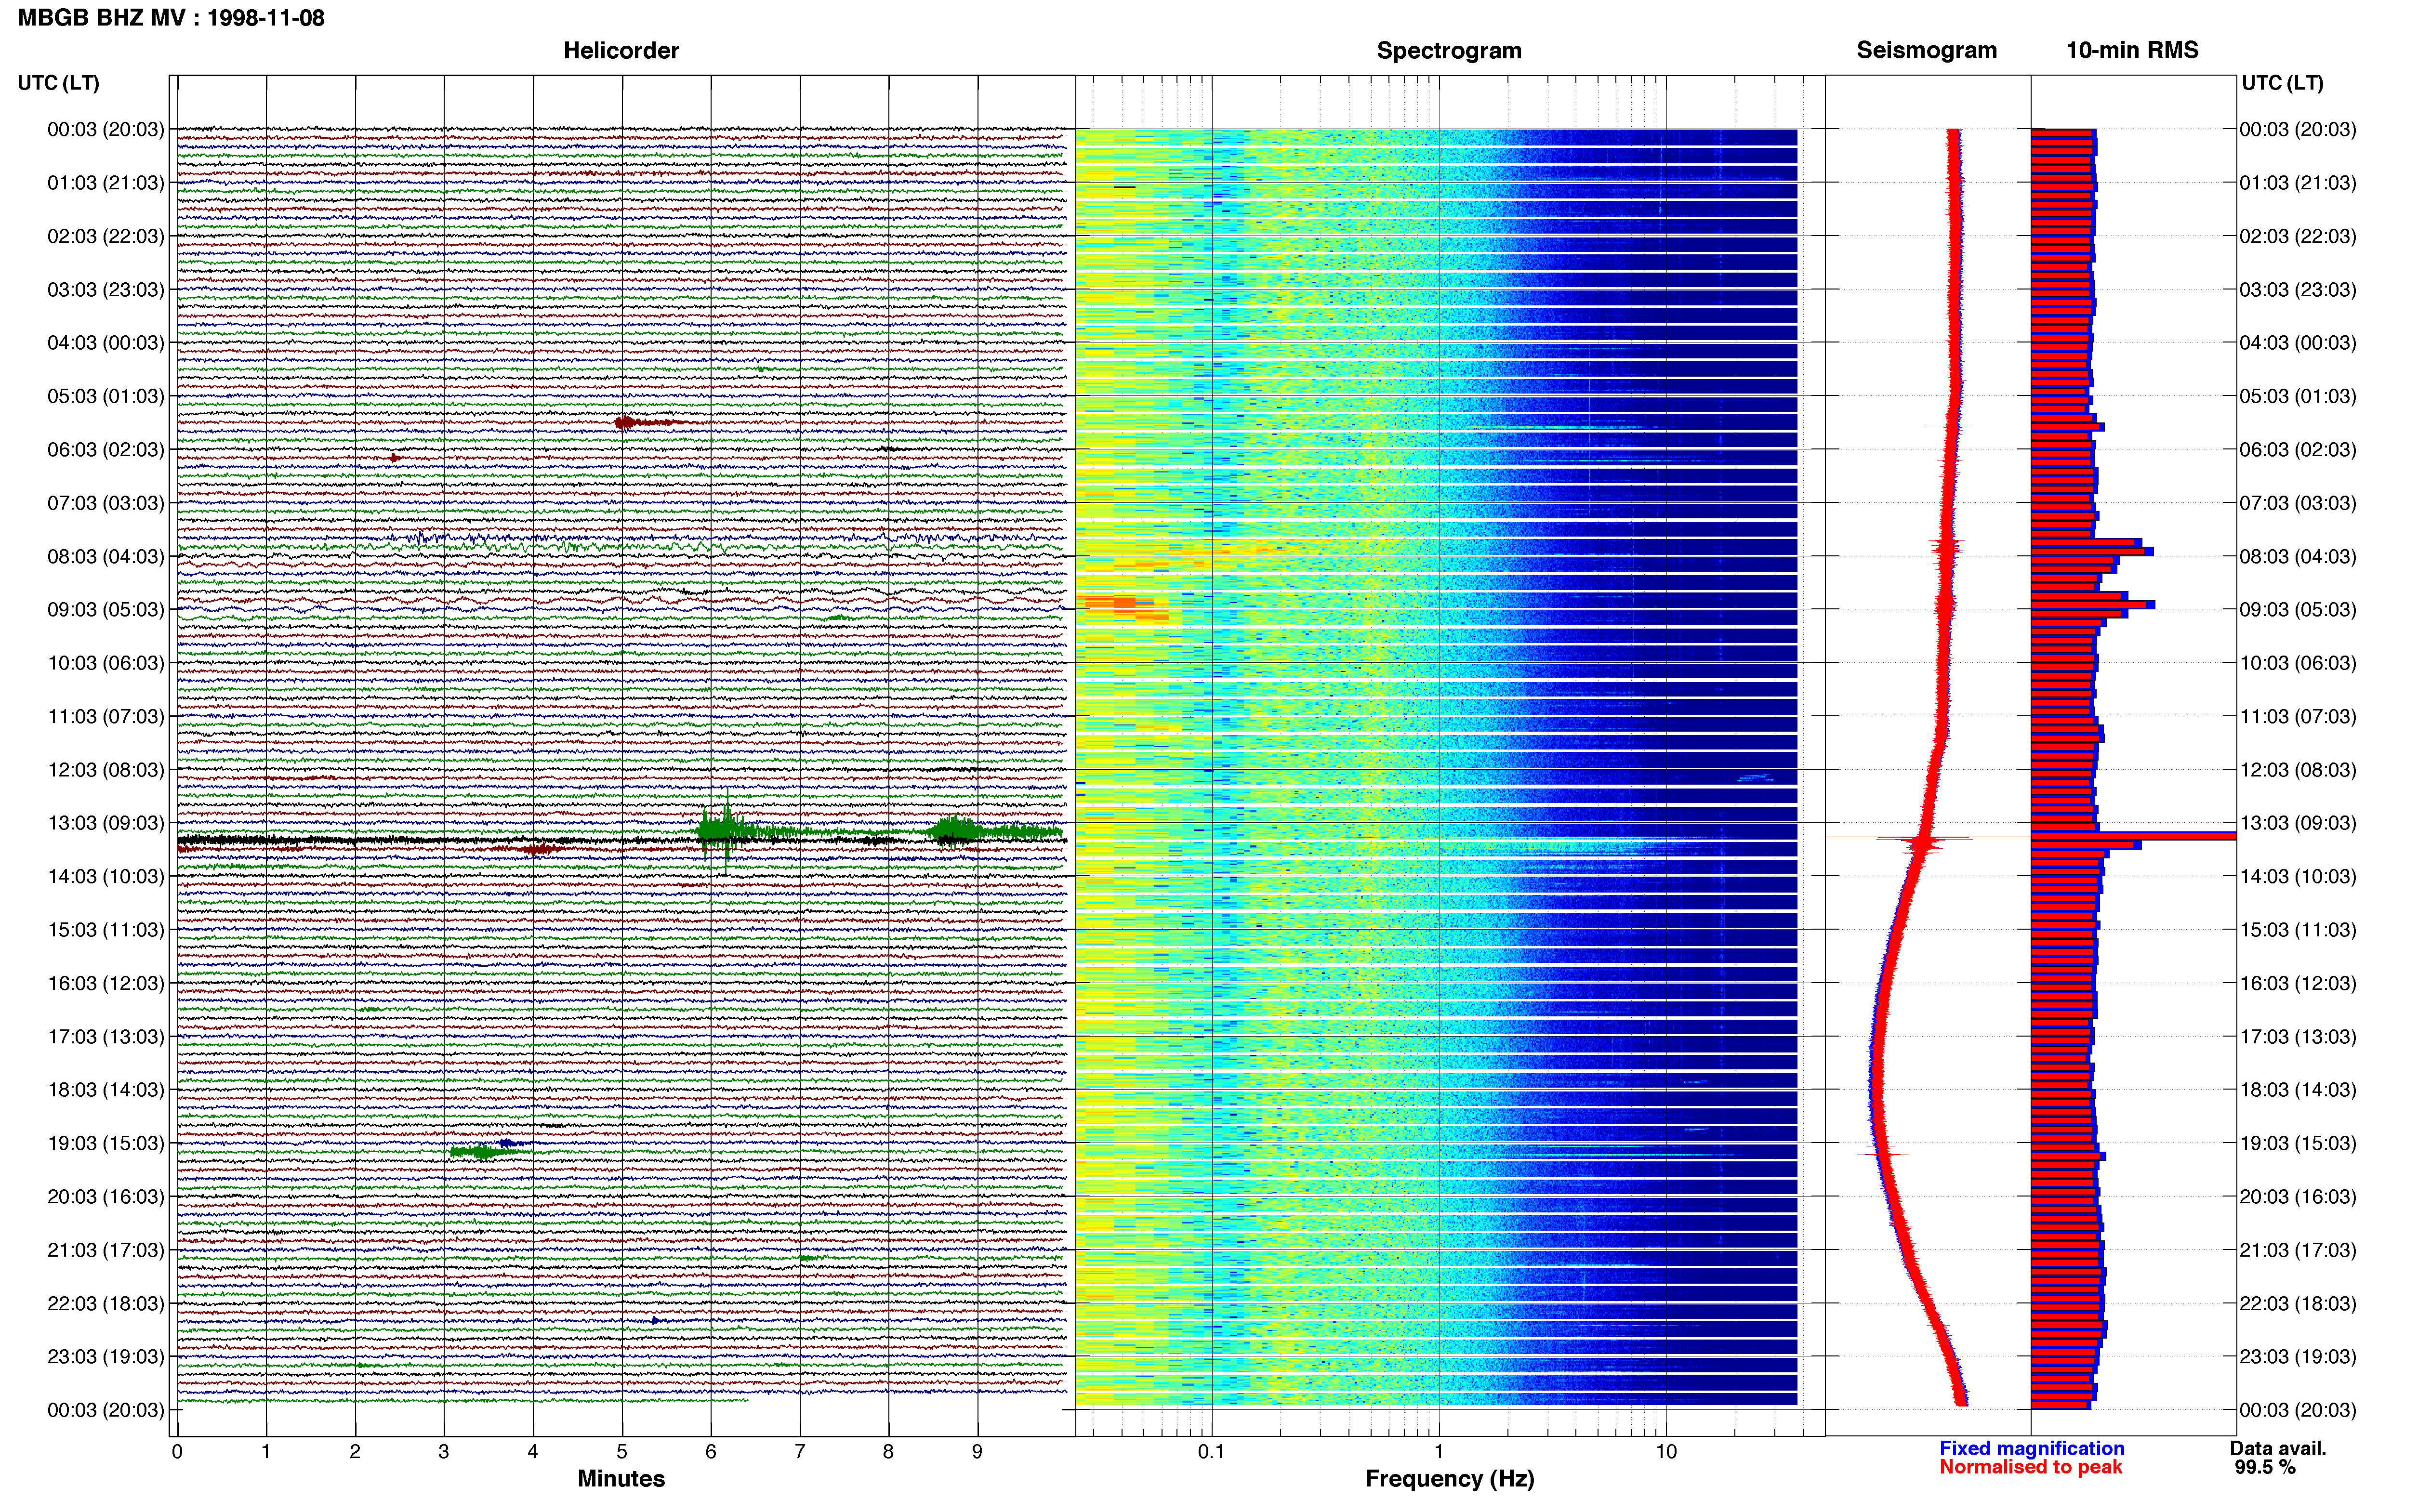
Task: Click the 14:03 (10:03) label beside the RMS panel
Action: click(2298, 876)
